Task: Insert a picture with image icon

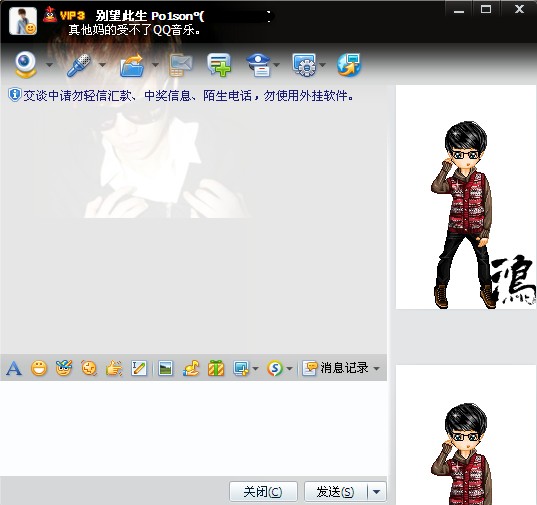Action: tap(166, 368)
